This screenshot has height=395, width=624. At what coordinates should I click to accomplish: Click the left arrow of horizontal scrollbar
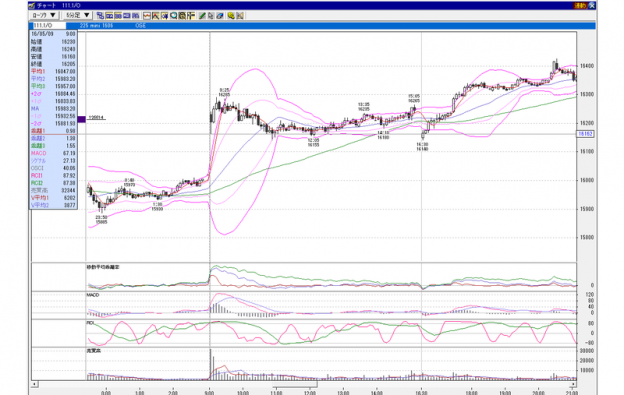pos(35,384)
